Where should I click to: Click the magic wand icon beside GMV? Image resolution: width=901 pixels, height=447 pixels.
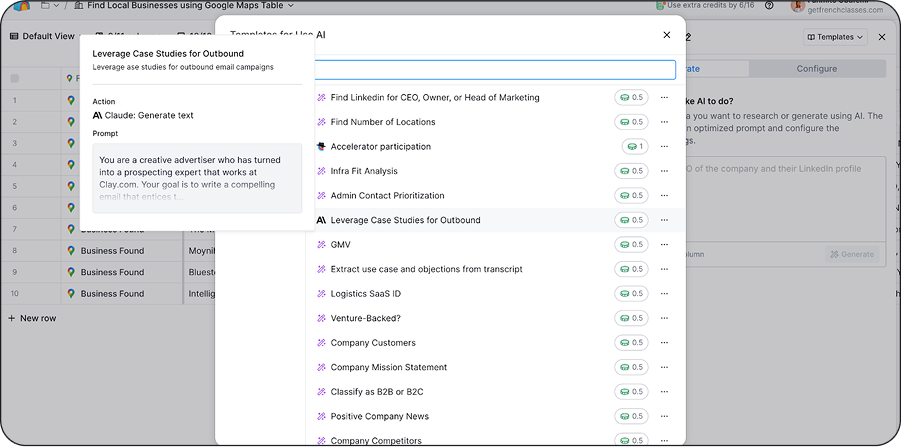321,245
